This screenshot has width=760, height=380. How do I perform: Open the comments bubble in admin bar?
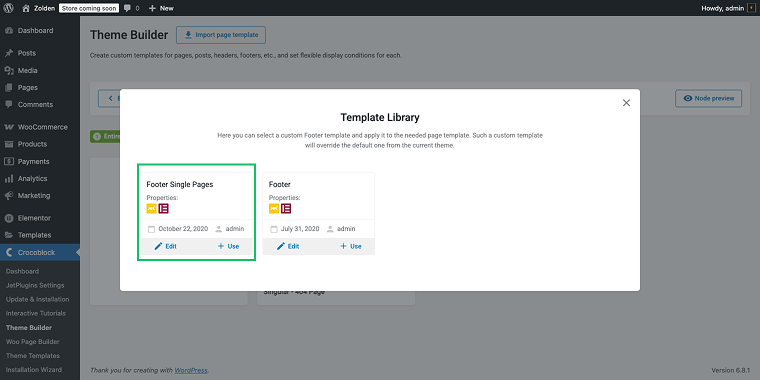point(131,8)
